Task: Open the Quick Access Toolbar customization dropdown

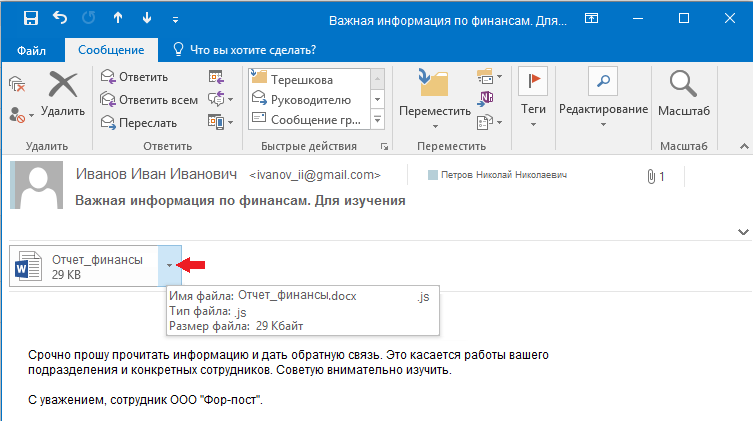Action: 175,20
